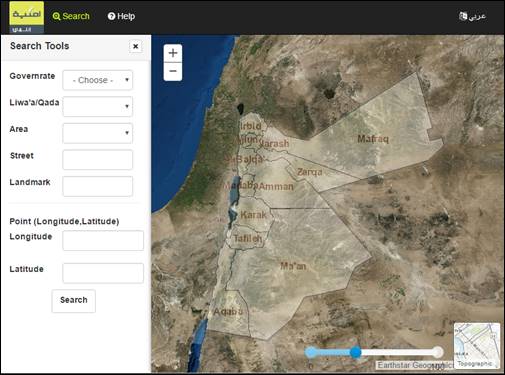The image size is (505, 375).
Task: Click the right end slider handle
Action: 438,352
